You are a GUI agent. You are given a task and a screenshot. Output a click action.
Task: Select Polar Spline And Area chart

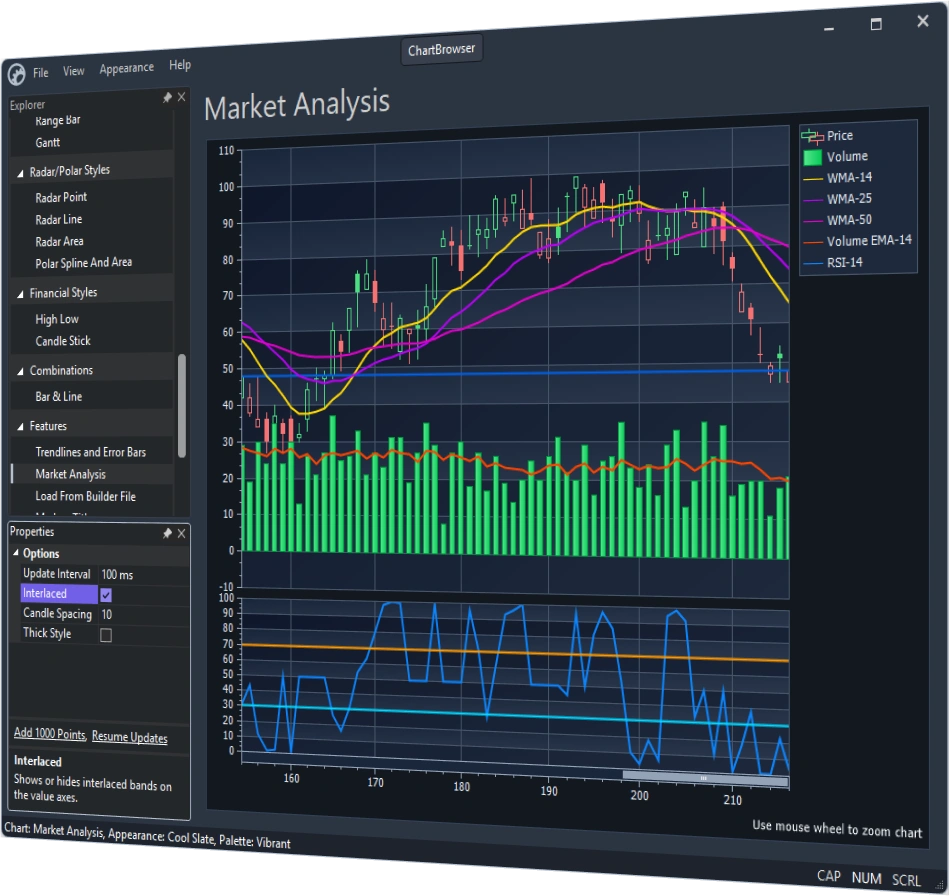coord(84,263)
